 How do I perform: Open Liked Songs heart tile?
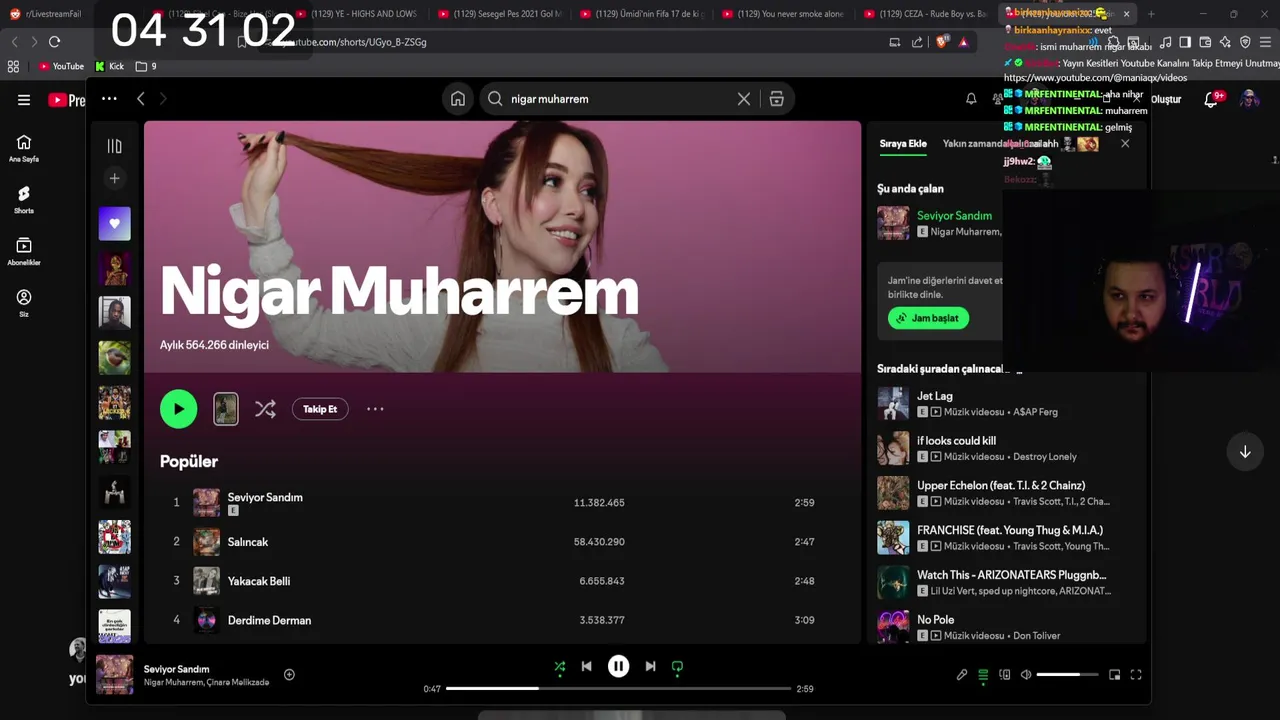(114, 224)
